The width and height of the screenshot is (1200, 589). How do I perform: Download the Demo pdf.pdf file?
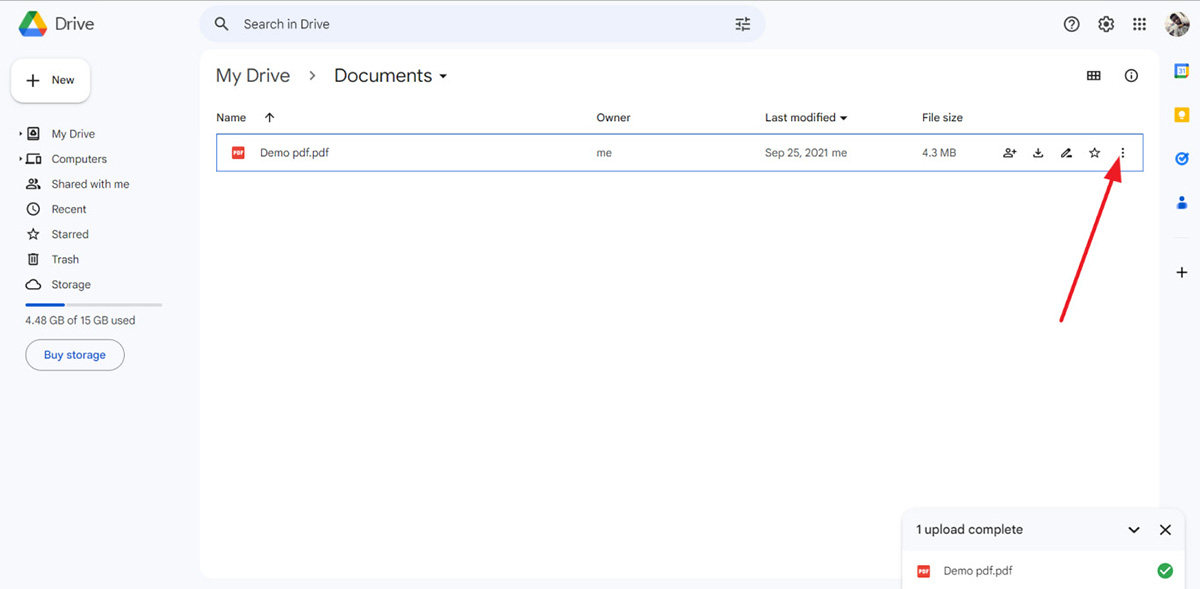click(1037, 152)
